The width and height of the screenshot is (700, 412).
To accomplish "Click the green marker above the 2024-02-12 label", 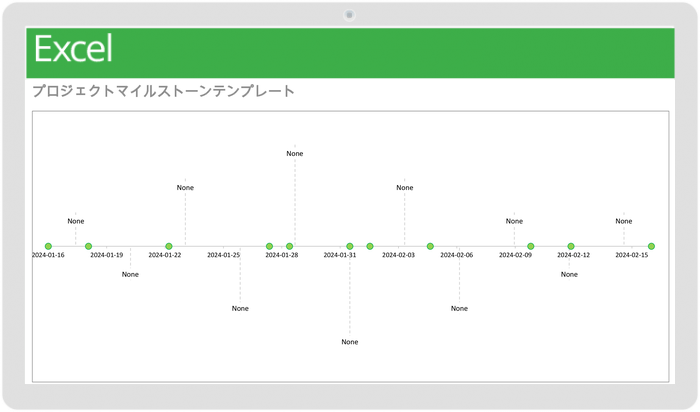I will (x=571, y=246).
